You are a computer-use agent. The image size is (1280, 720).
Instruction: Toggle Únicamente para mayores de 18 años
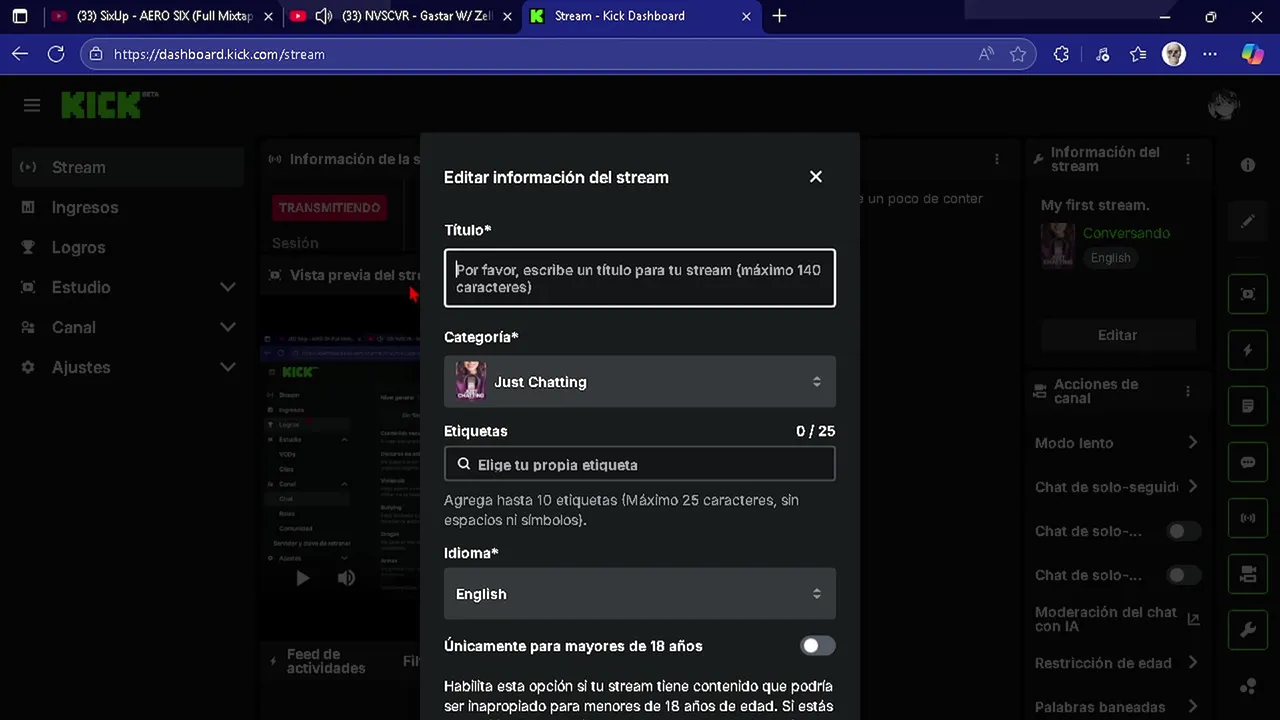817,646
